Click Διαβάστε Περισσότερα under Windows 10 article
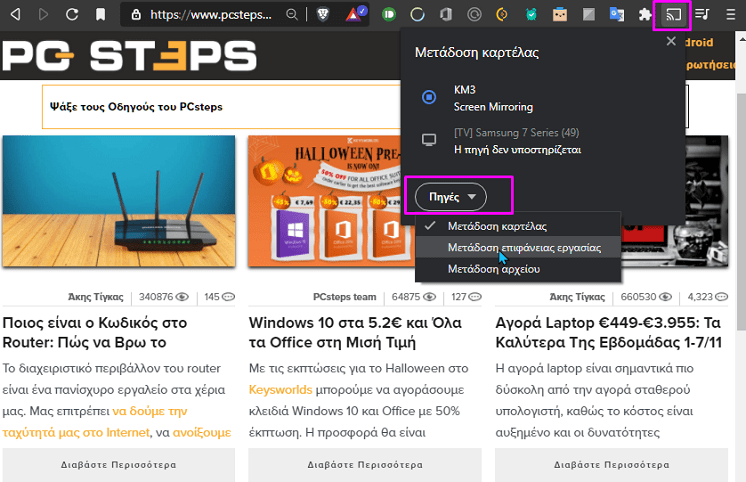 365,465
